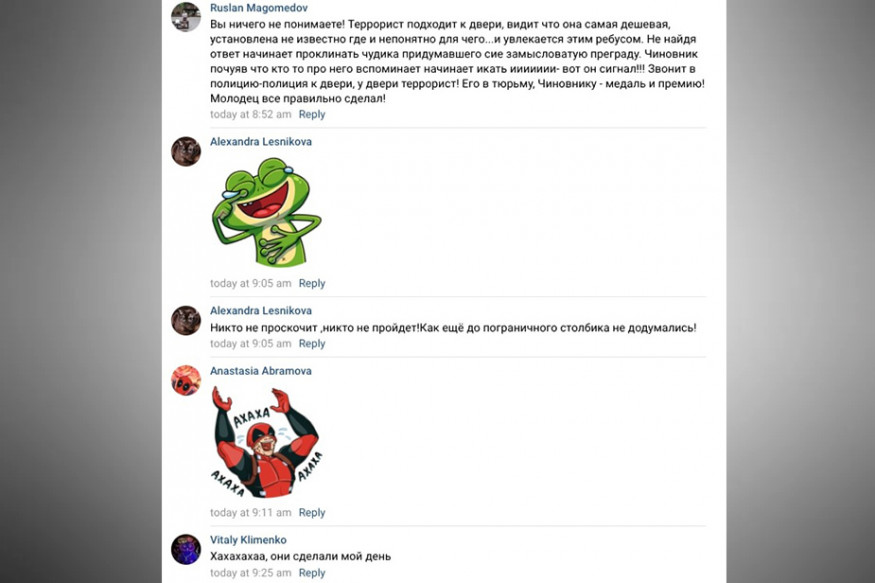Click the 'today at 9:25 am' timestamp
The width and height of the screenshot is (875, 583).
pos(250,573)
